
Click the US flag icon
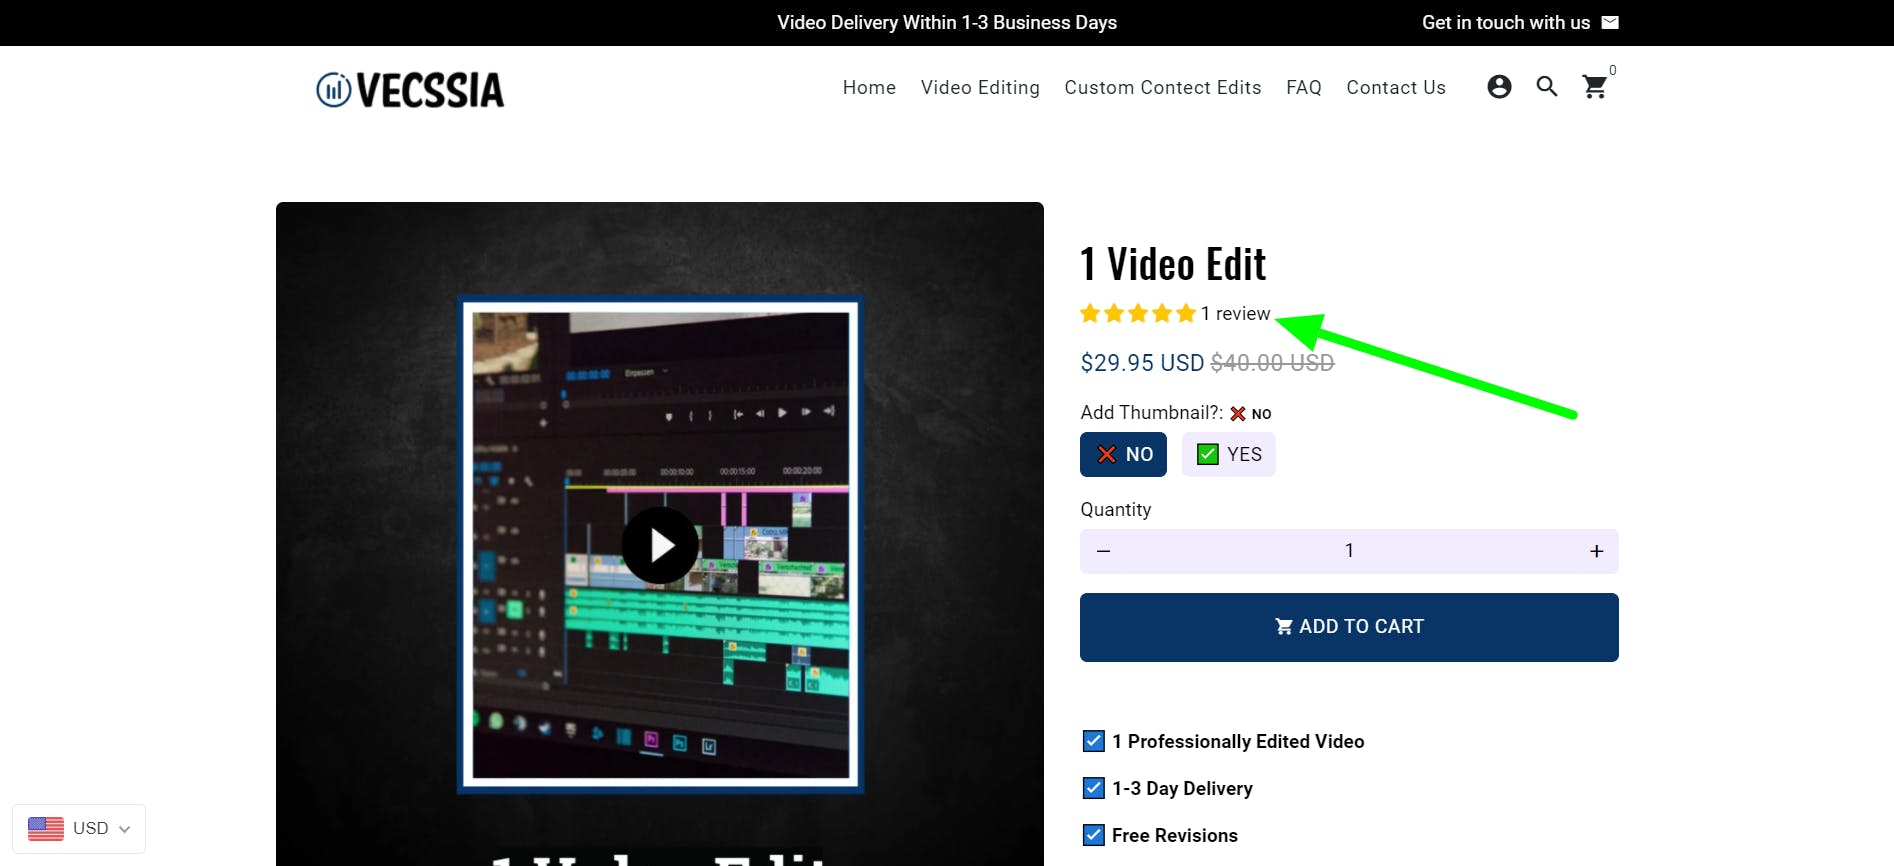click(x=46, y=828)
